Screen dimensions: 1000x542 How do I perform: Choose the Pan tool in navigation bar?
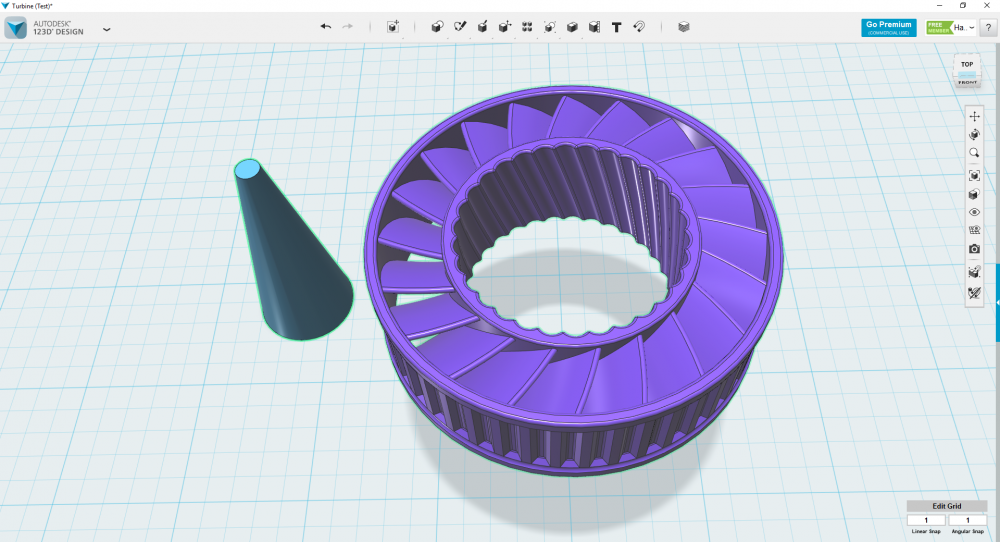pos(974,116)
